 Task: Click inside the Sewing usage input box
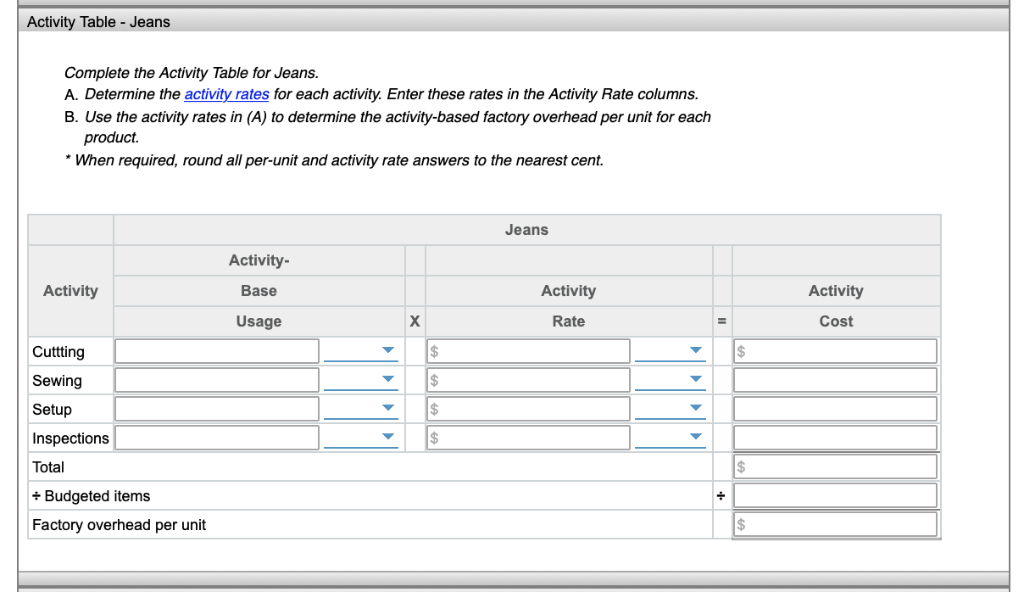tap(216, 379)
